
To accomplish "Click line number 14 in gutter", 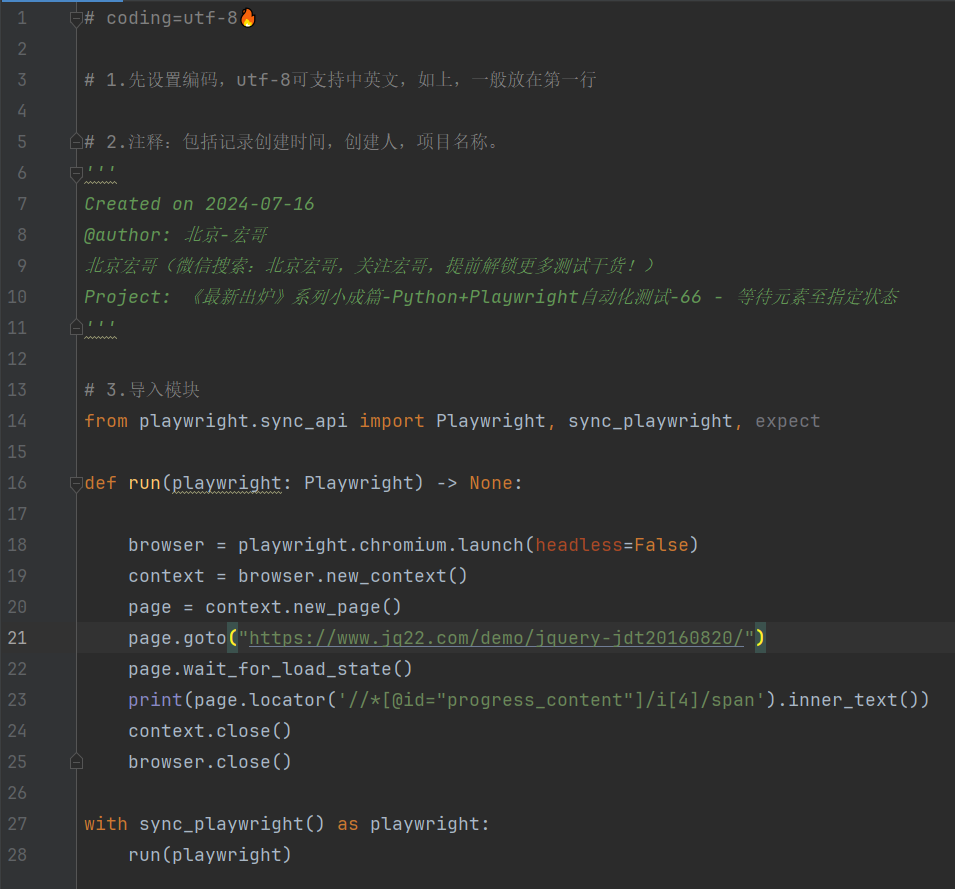I will [17, 421].
